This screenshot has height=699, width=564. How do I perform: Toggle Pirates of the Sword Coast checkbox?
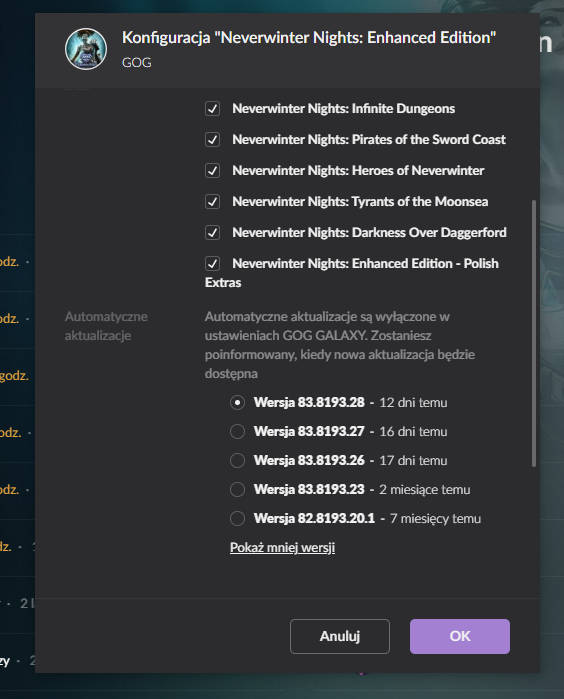[x=212, y=140]
